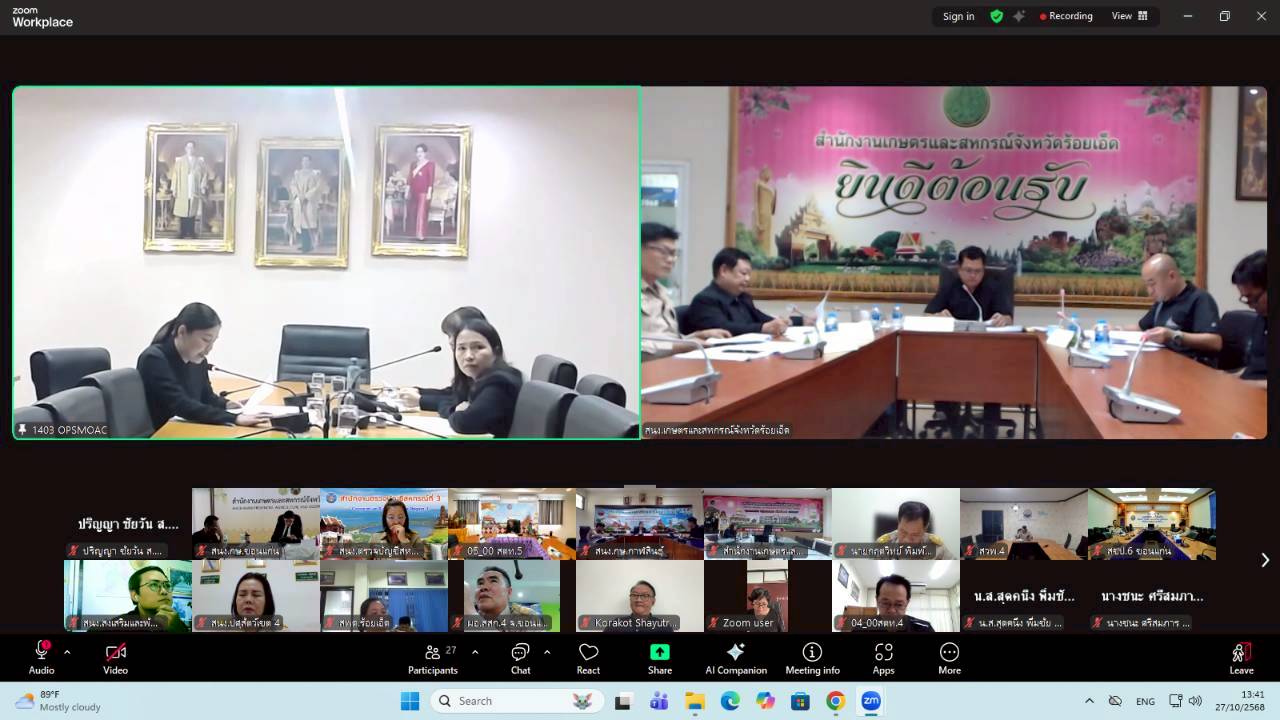Open the More options menu
This screenshot has height=720, width=1280.
[x=949, y=657]
